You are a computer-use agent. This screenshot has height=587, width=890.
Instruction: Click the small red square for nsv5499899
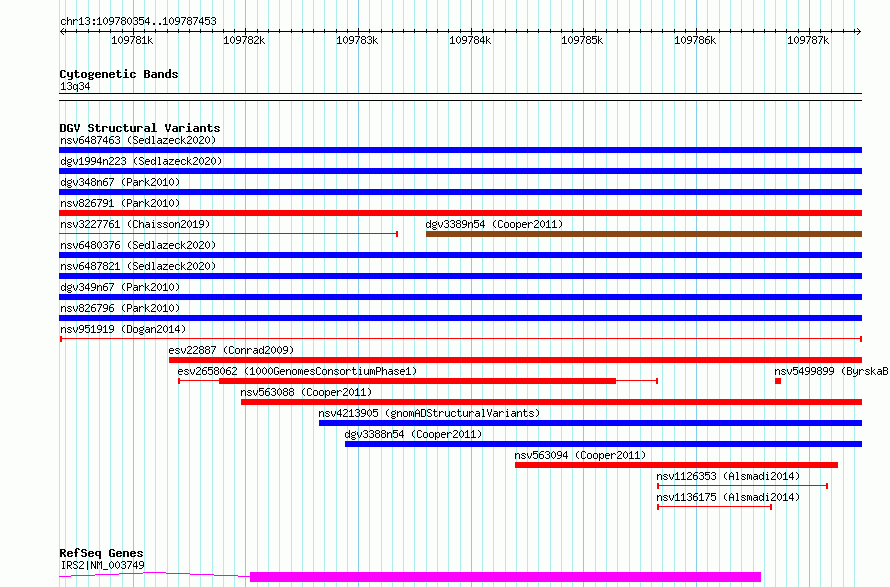(778, 381)
